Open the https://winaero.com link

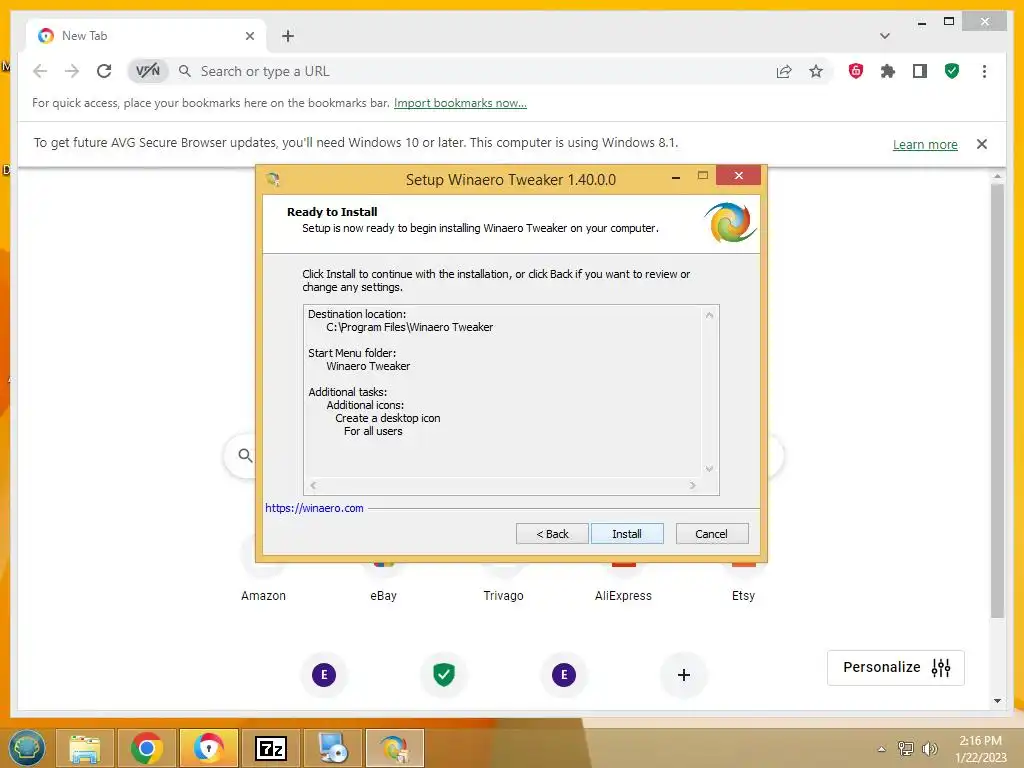coord(314,507)
